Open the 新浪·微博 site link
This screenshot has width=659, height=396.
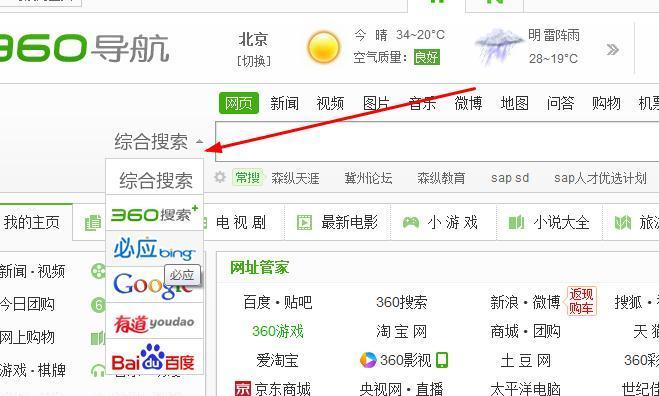pyautogui.click(x=525, y=302)
